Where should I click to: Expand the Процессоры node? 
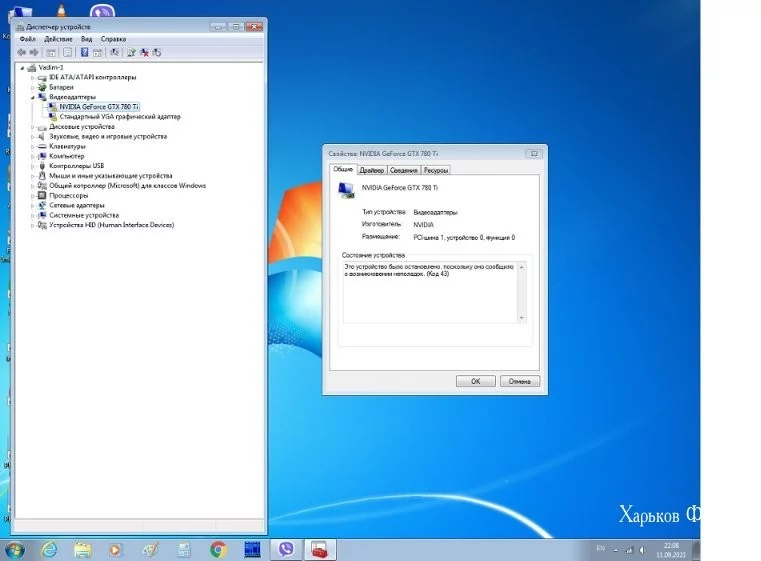coord(32,195)
